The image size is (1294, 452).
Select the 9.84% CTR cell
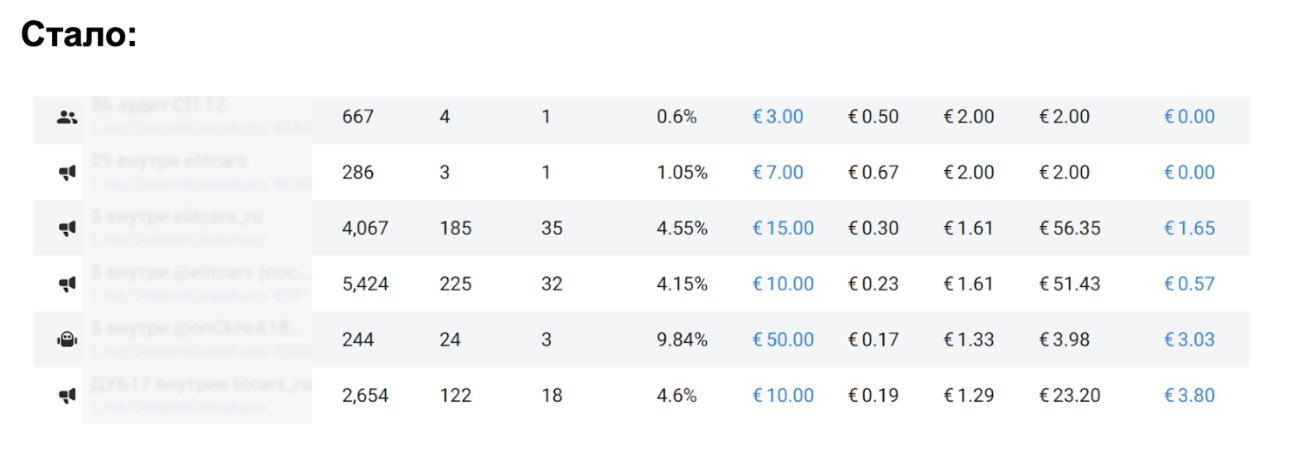click(x=682, y=340)
